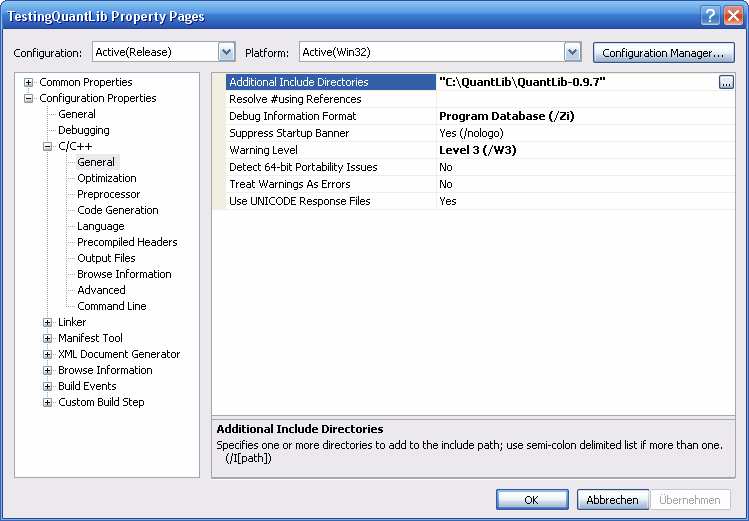The height and width of the screenshot is (521, 749).
Task: Click the Abbrechen cancel button
Action: (612, 500)
